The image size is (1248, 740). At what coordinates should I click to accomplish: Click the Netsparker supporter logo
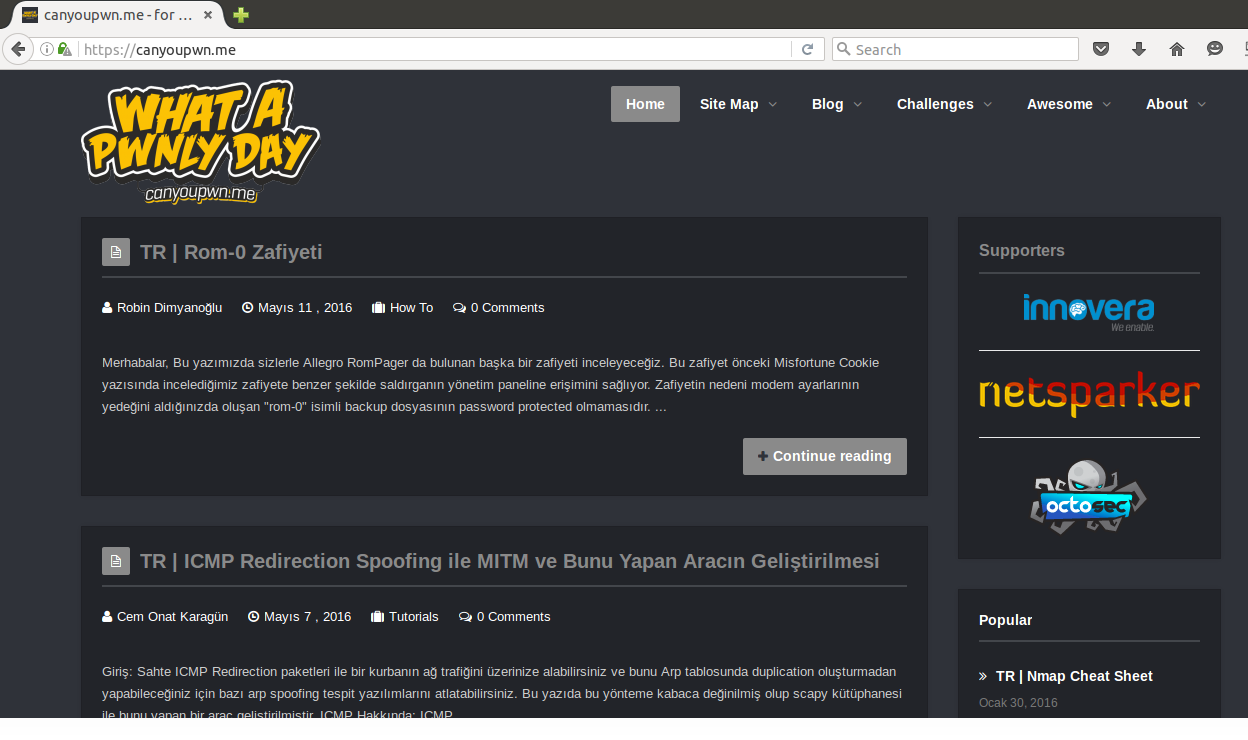click(1089, 394)
